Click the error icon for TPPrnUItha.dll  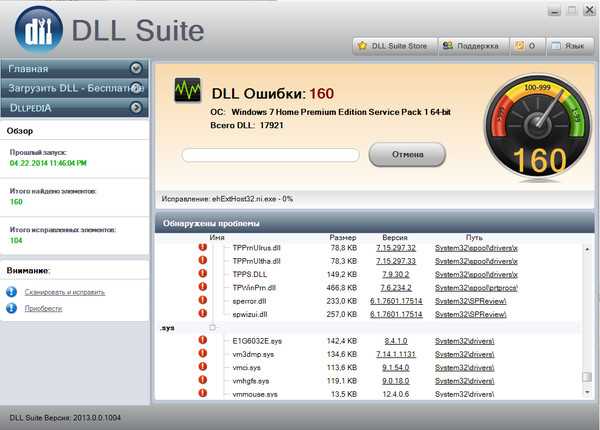click(x=203, y=260)
